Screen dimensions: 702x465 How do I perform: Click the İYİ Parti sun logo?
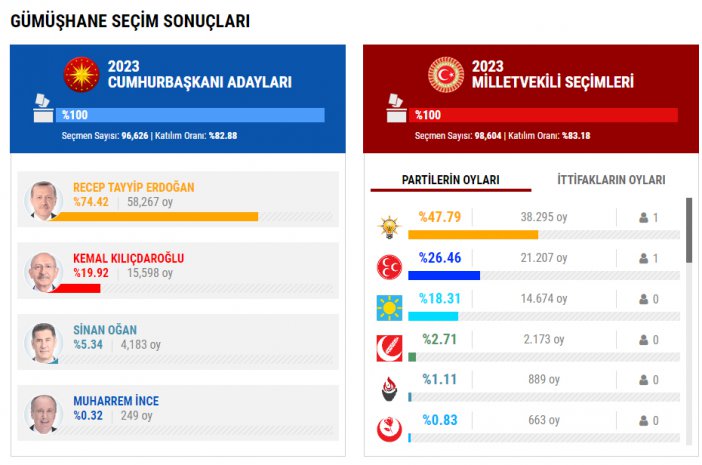tap(387, 307)
